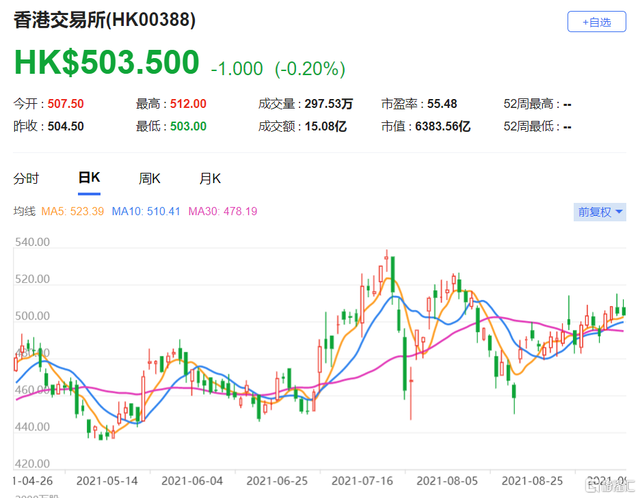Click the 最低 value 503.00
This screenshot has height=498, width=640.
click(188, 126)
